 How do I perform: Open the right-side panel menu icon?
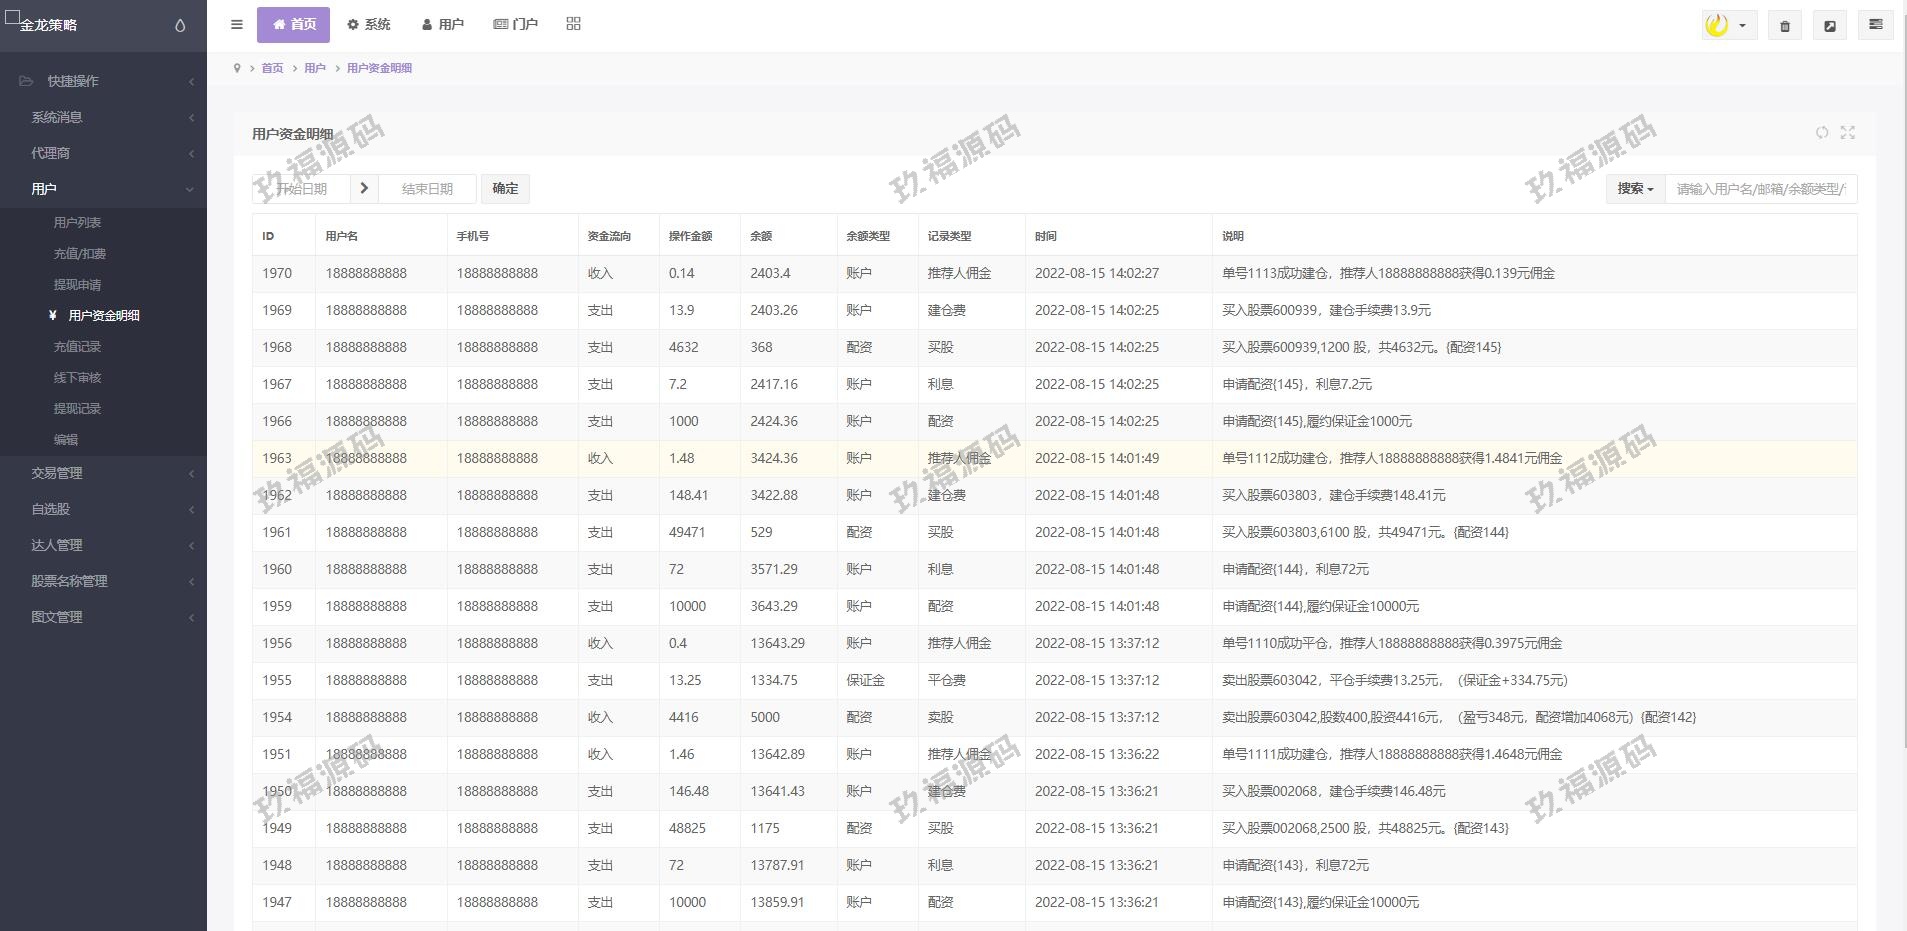1875,25
